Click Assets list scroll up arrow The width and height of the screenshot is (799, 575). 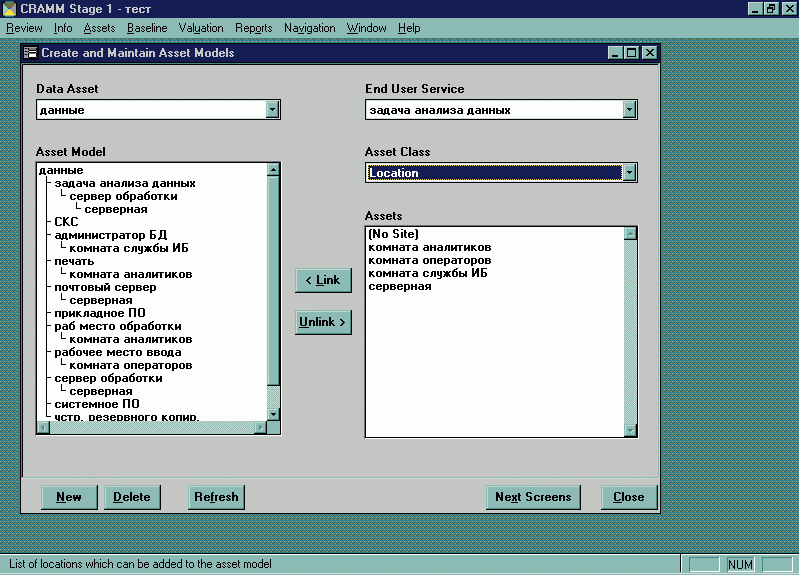(630, 233)
